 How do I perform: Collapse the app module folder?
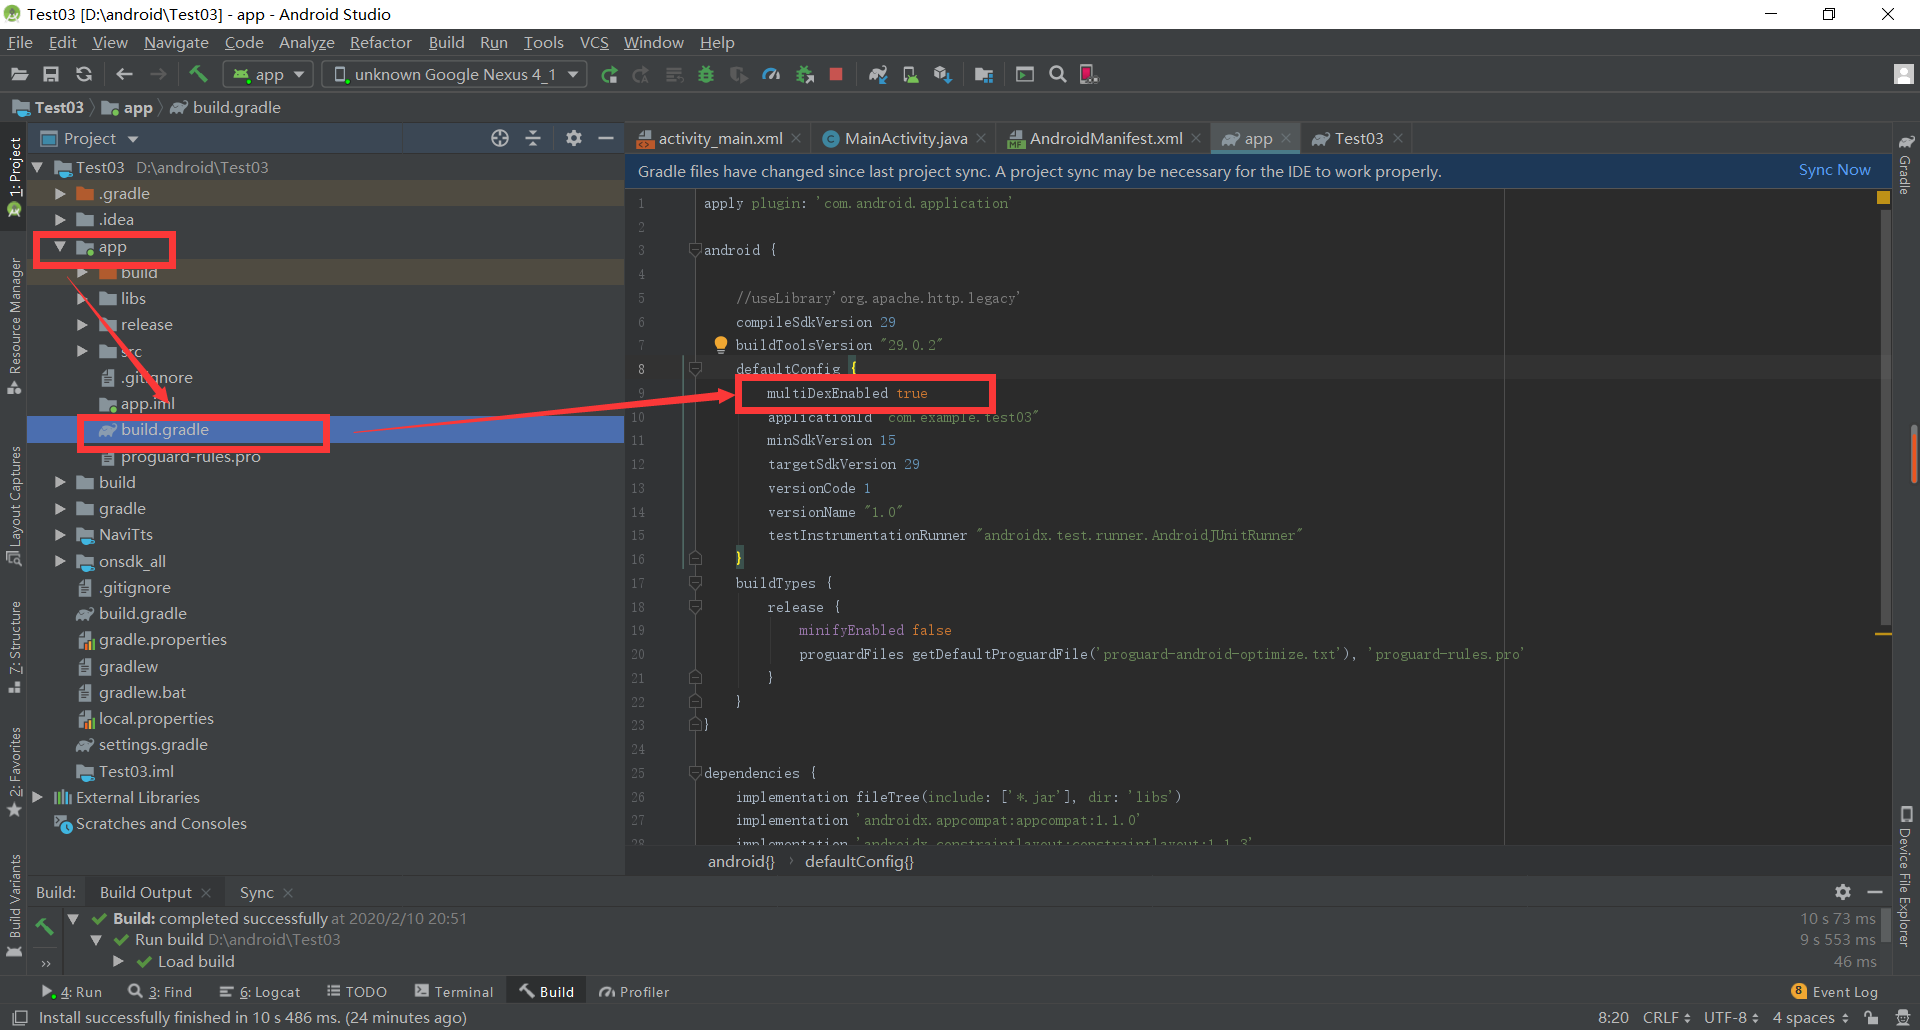(60, 246)
